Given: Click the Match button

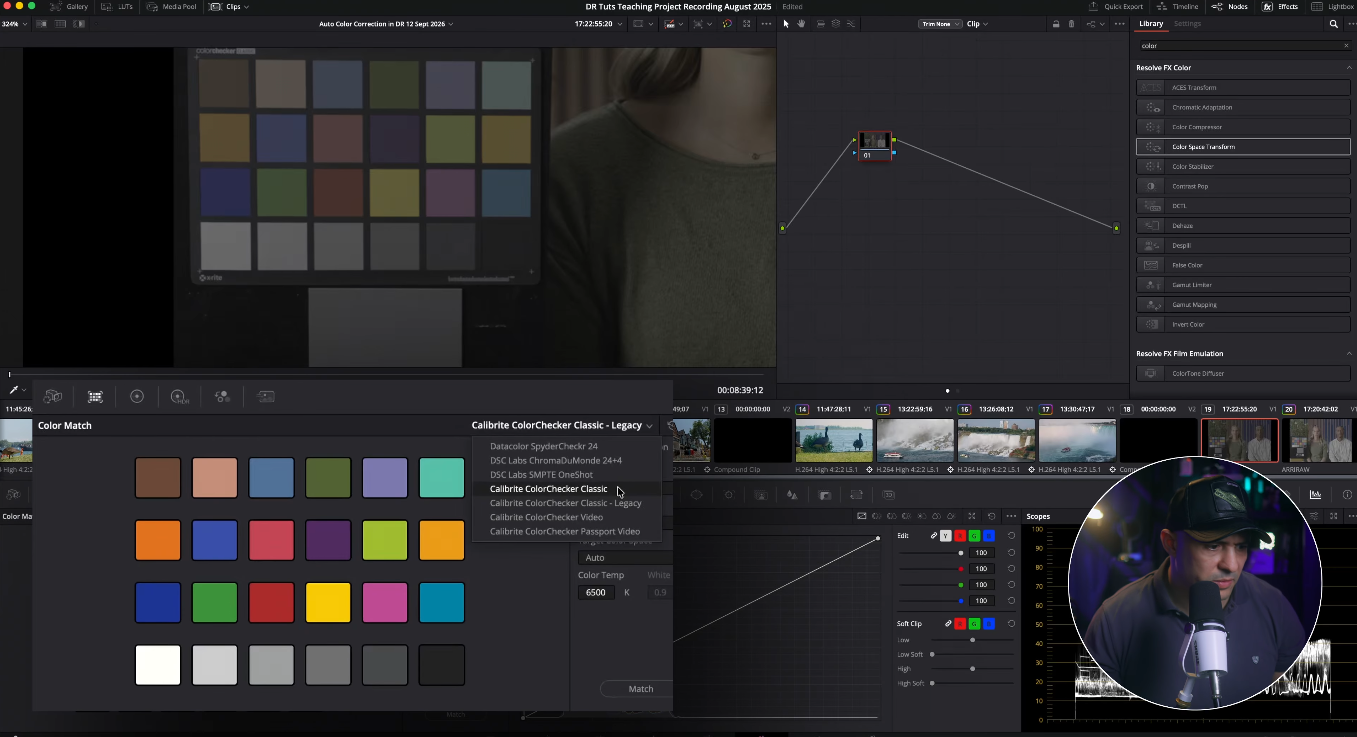Looking at the screenshot, I should [641, 688].
